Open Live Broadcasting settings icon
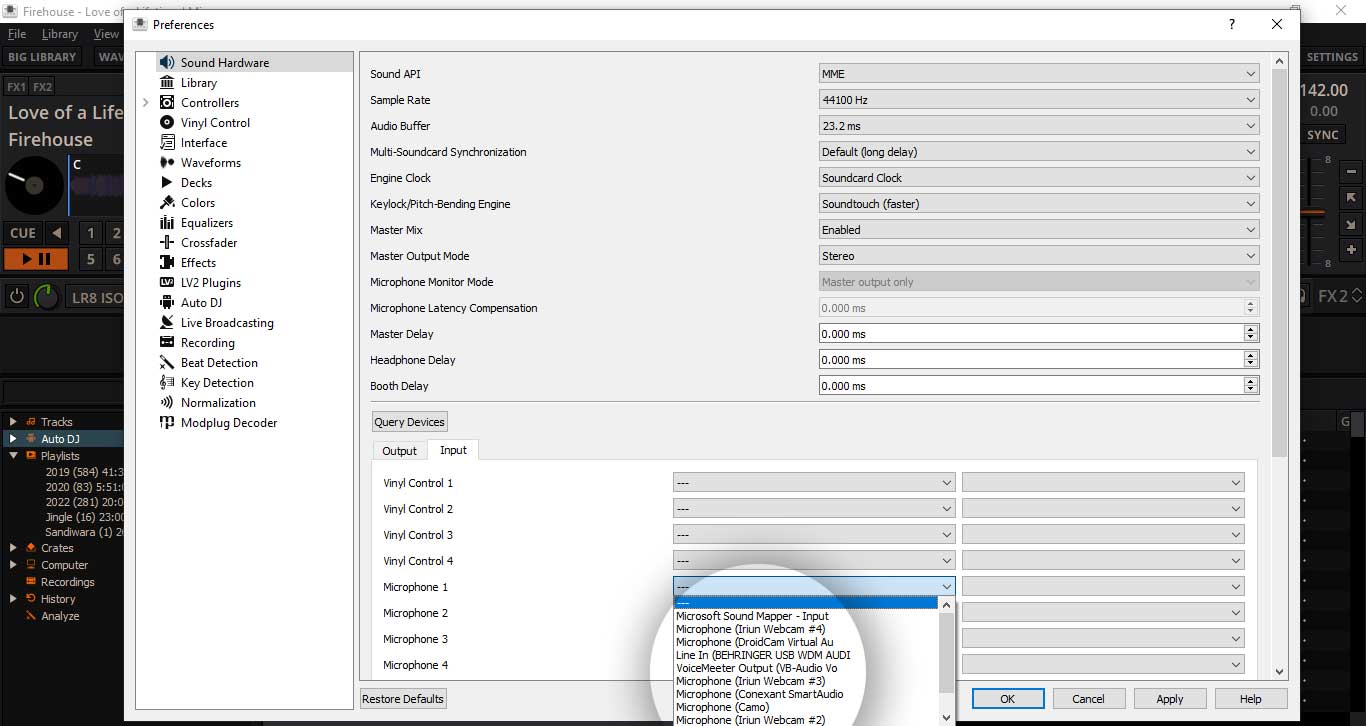 point(167,323)
